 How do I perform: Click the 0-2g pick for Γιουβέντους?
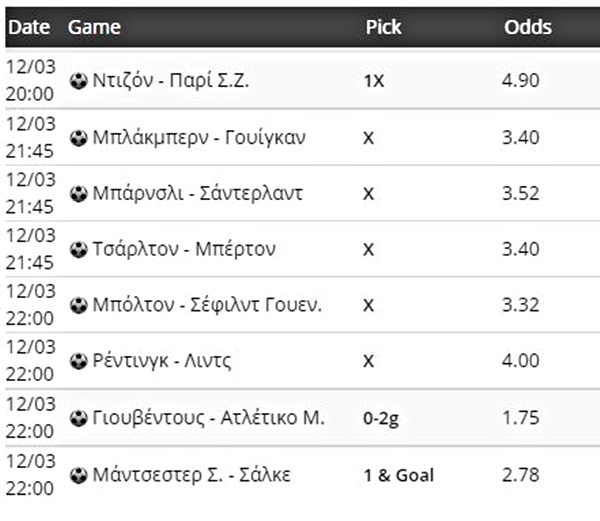click(x=382, y=417)
